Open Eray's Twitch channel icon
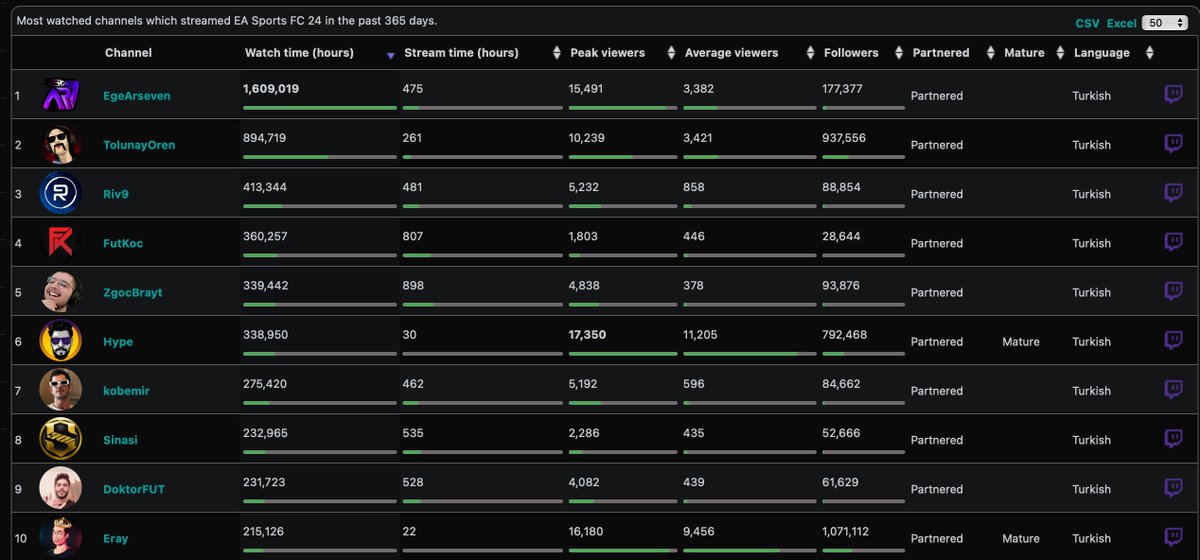The image size is (1200, 560). (x=1174, y=537)
